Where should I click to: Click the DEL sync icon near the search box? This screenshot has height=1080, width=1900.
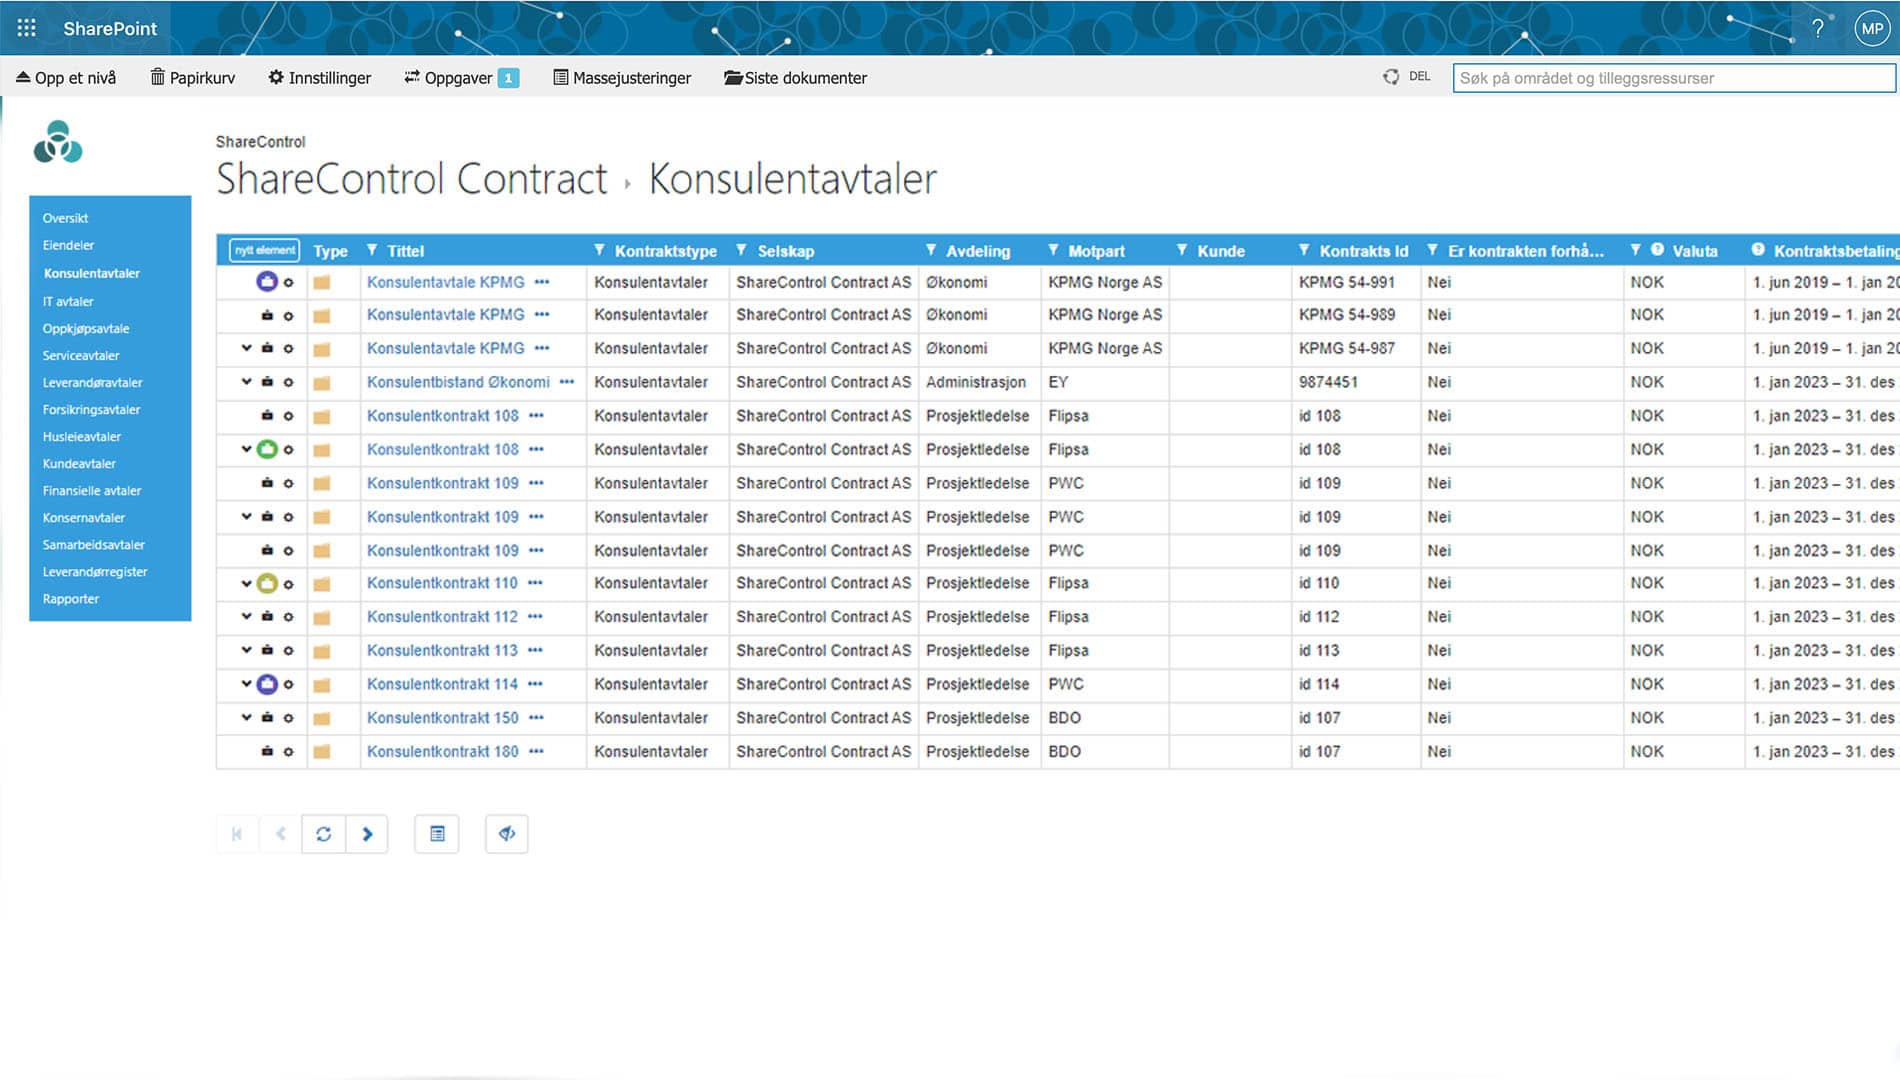tap(1391, 76)
